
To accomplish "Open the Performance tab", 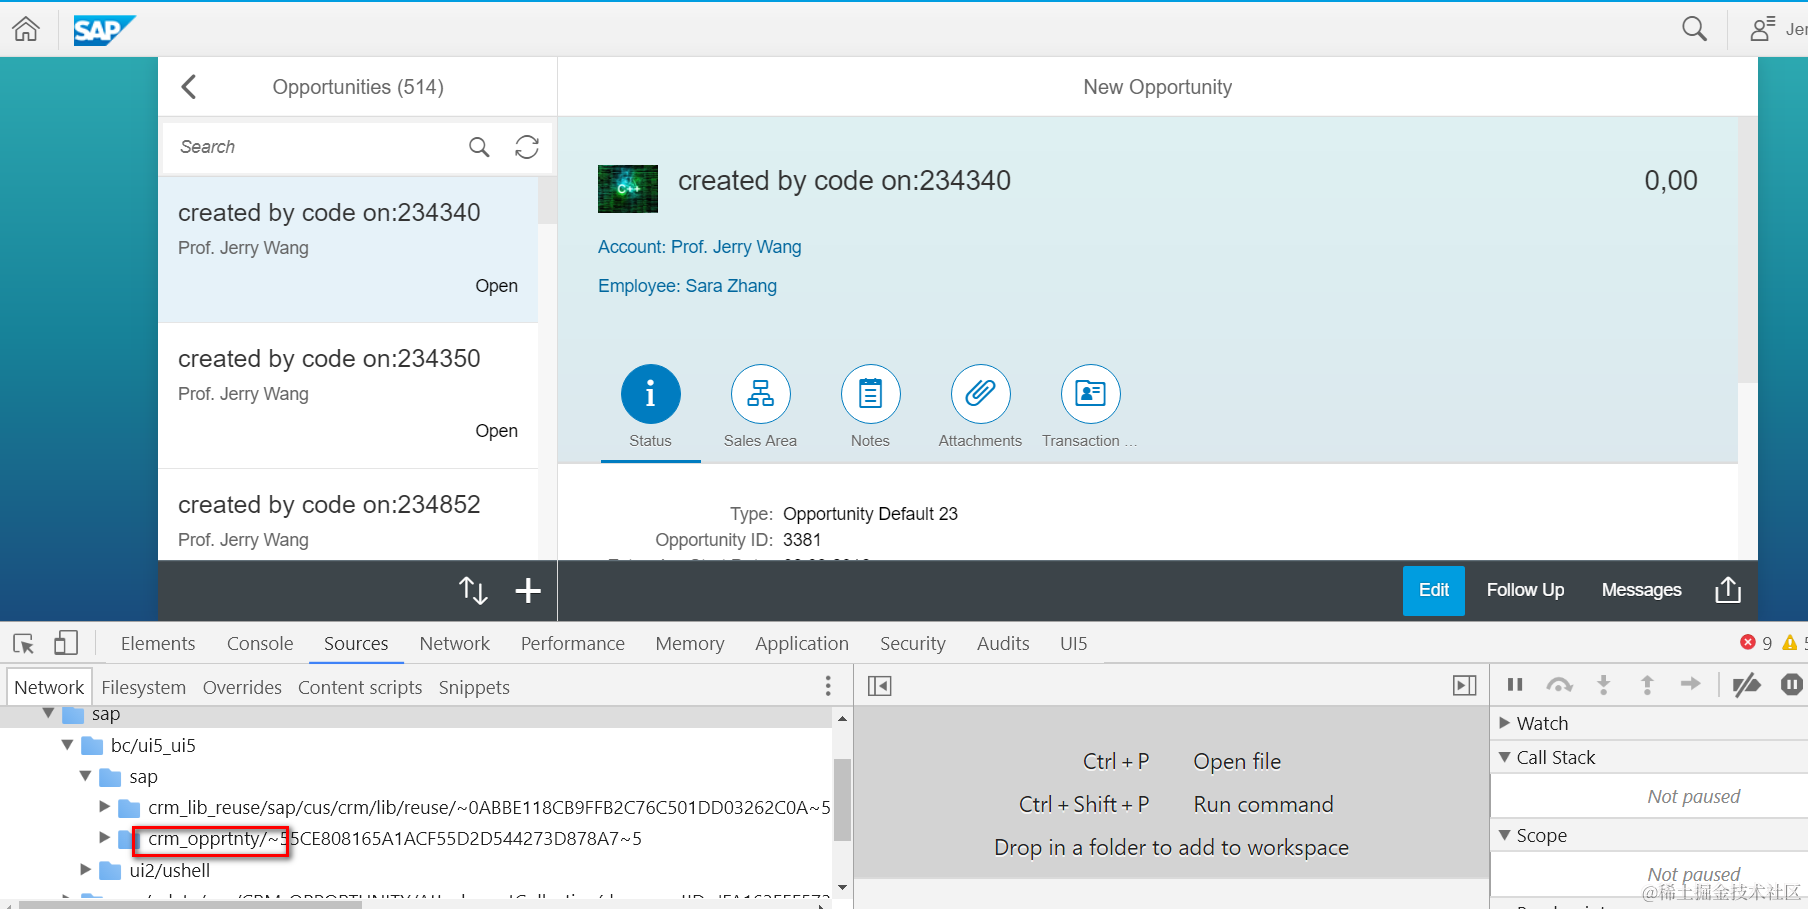I will [x=573, y=643].
